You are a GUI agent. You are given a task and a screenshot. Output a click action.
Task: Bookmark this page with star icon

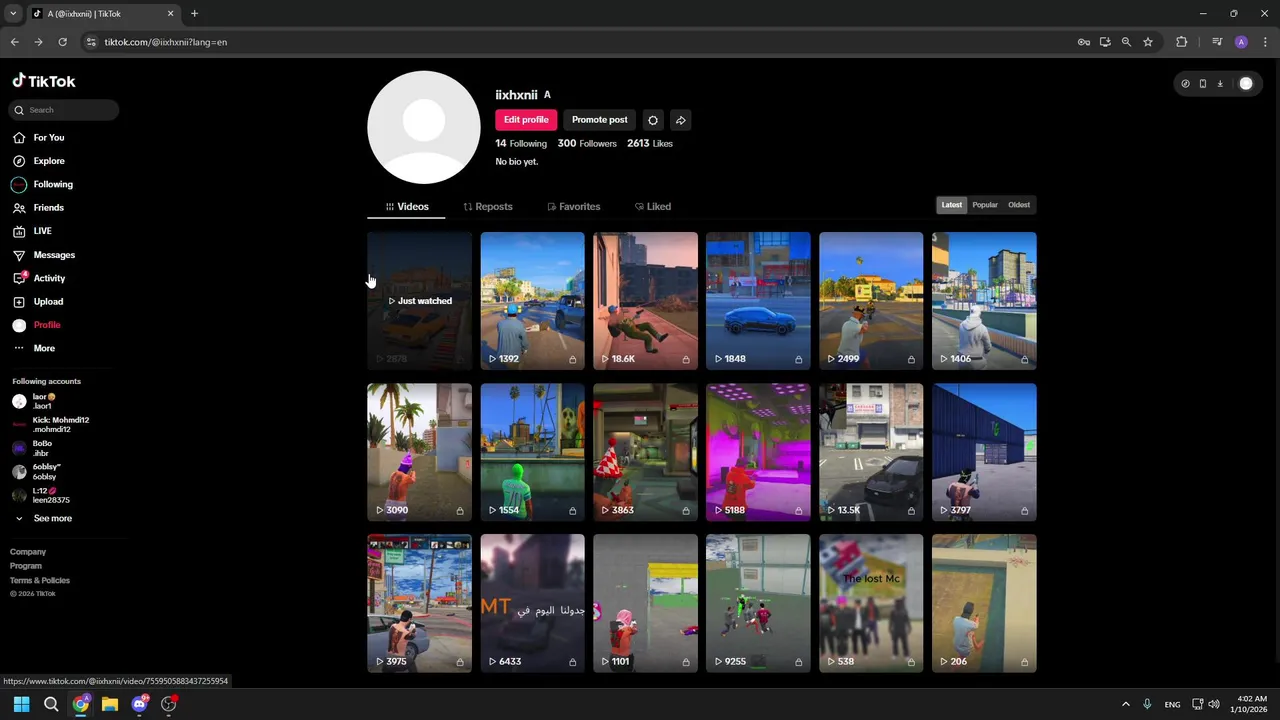coord(1148,42)
